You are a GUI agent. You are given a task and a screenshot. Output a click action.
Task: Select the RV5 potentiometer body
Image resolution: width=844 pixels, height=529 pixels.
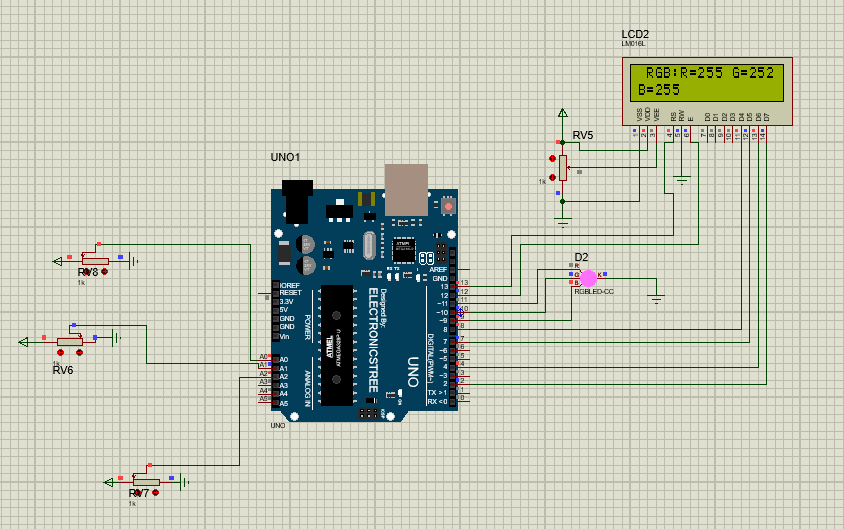click(x=563, y=167)
